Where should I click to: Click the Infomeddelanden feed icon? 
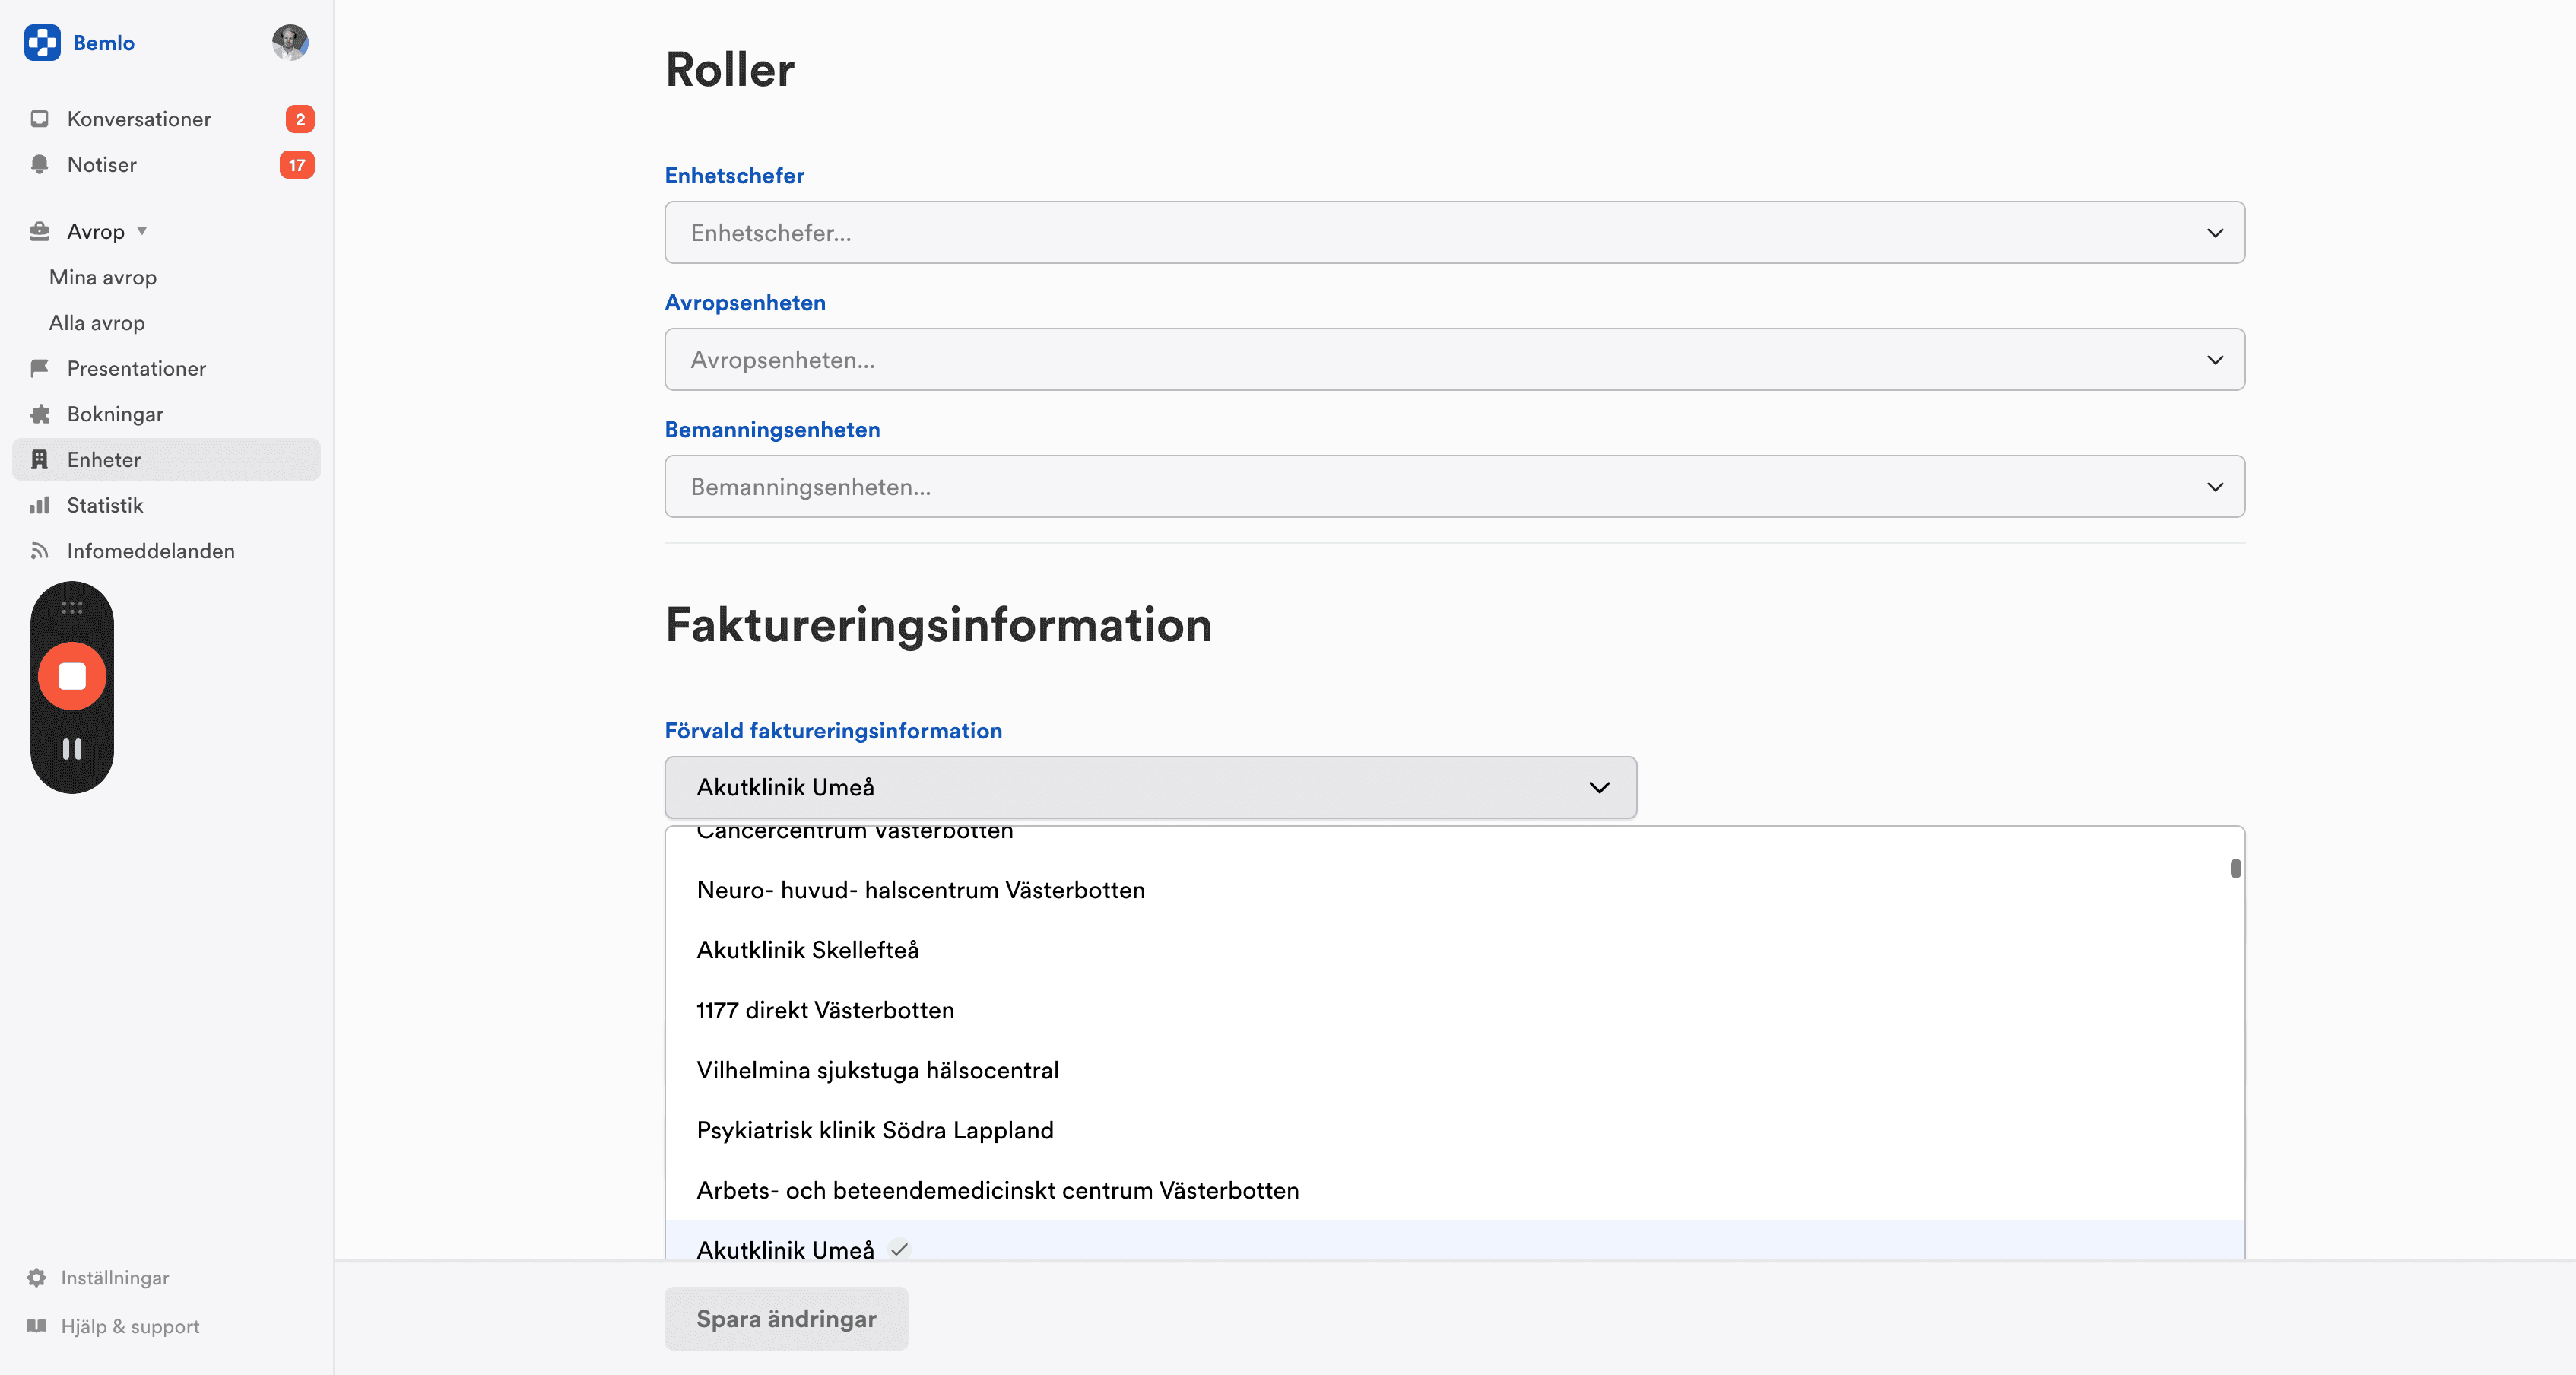pos(39,551)
